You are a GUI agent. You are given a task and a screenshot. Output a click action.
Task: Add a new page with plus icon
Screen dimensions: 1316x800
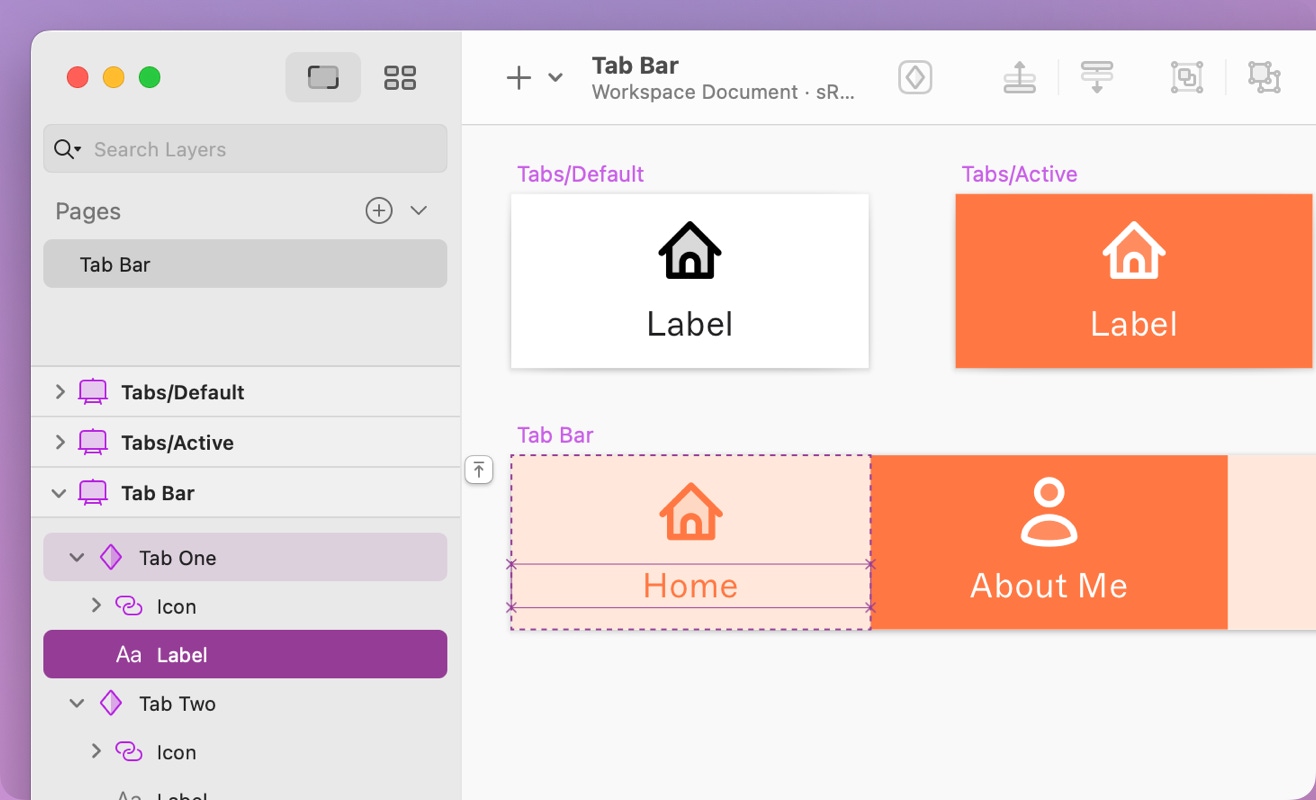coord(379,211)
